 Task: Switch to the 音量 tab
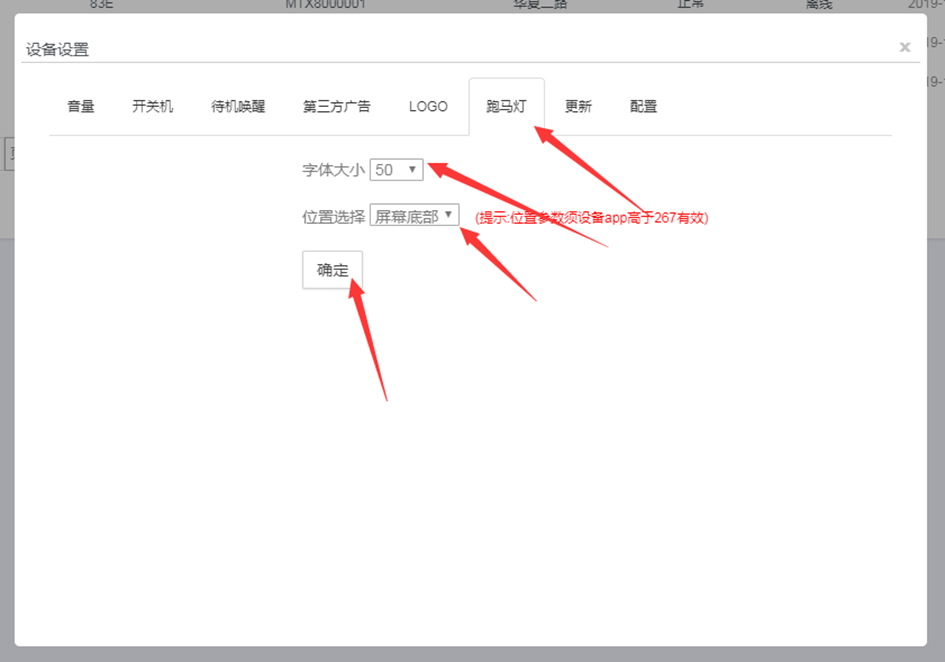(x=81, y=106)
